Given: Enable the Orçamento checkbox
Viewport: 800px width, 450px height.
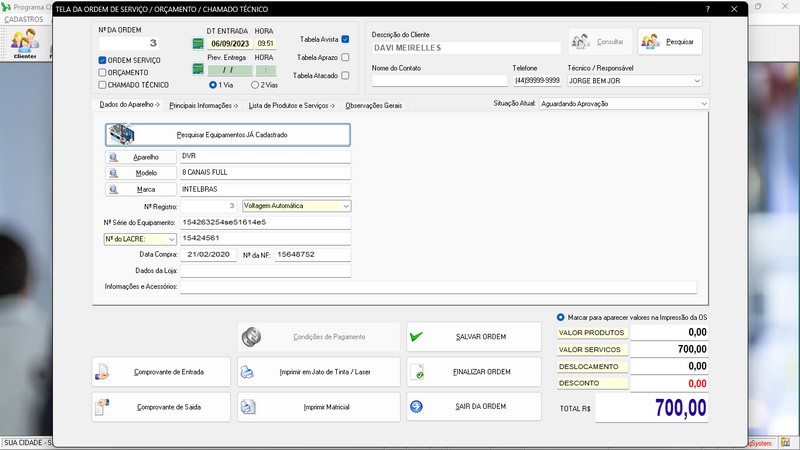Looking at the screenshot, I should pos(102,72).
